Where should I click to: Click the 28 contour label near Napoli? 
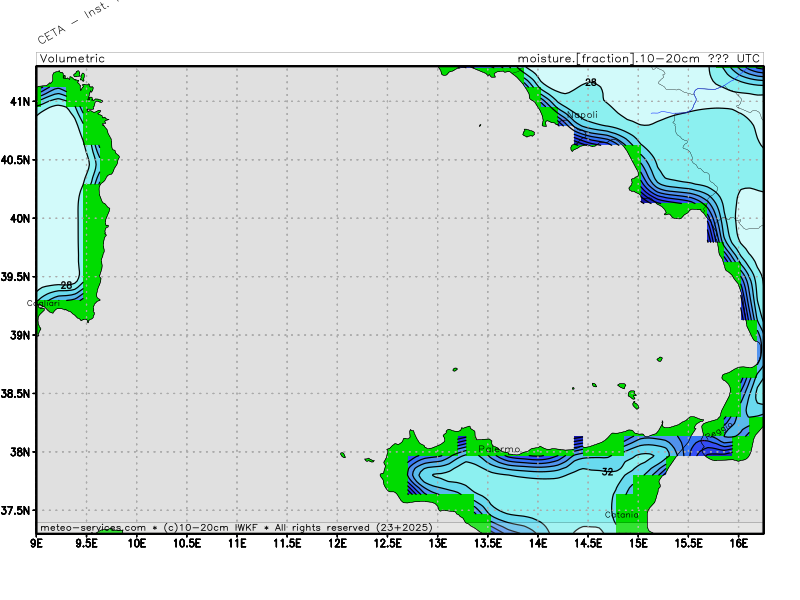(590, 82)
